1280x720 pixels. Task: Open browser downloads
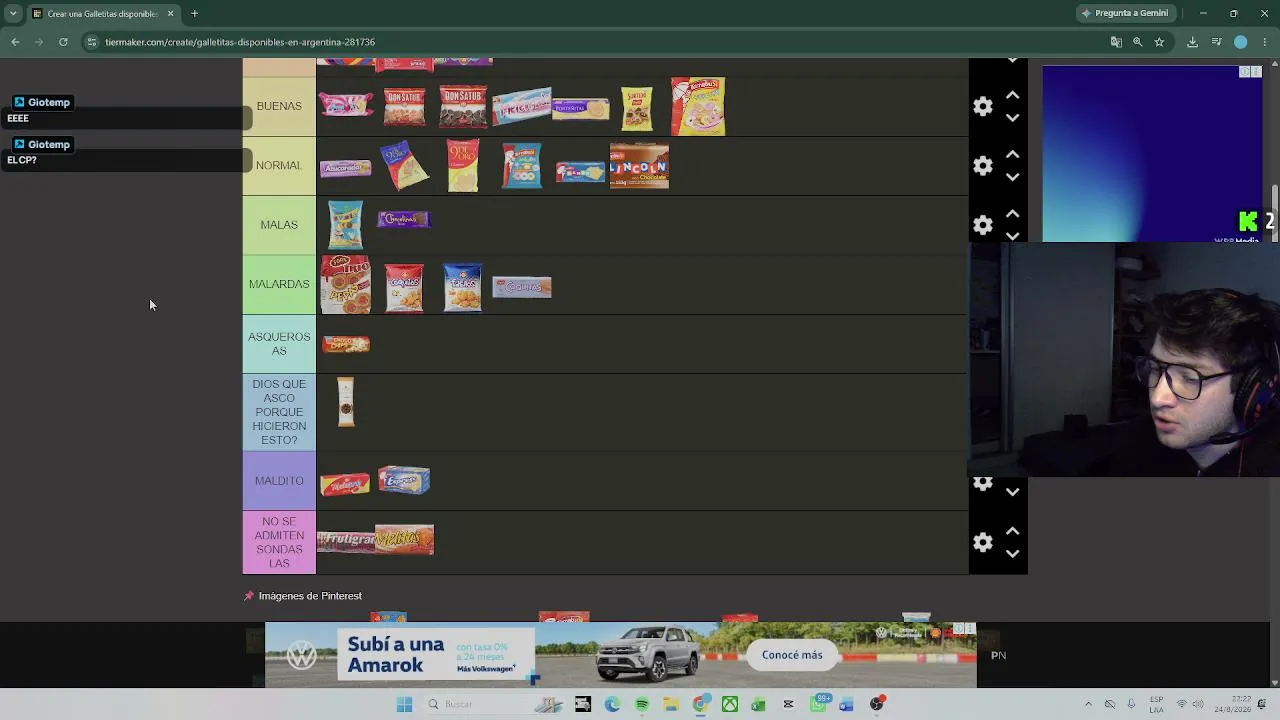pos(1192,42)
